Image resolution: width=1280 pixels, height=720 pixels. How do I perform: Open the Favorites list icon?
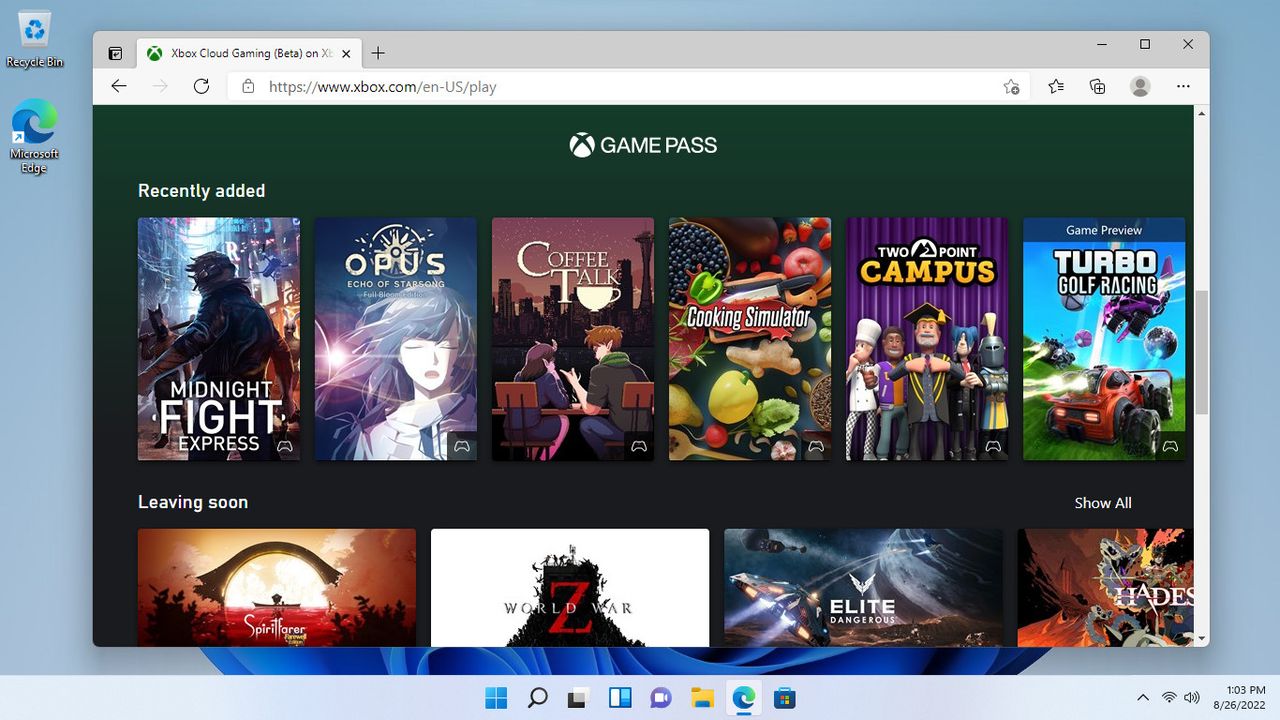coord(1056,87)
